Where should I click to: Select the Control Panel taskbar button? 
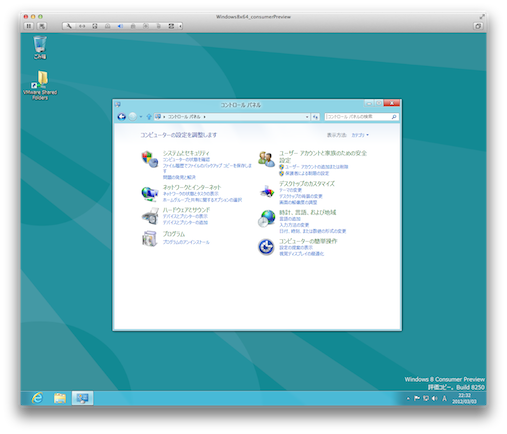click(82, 398)
